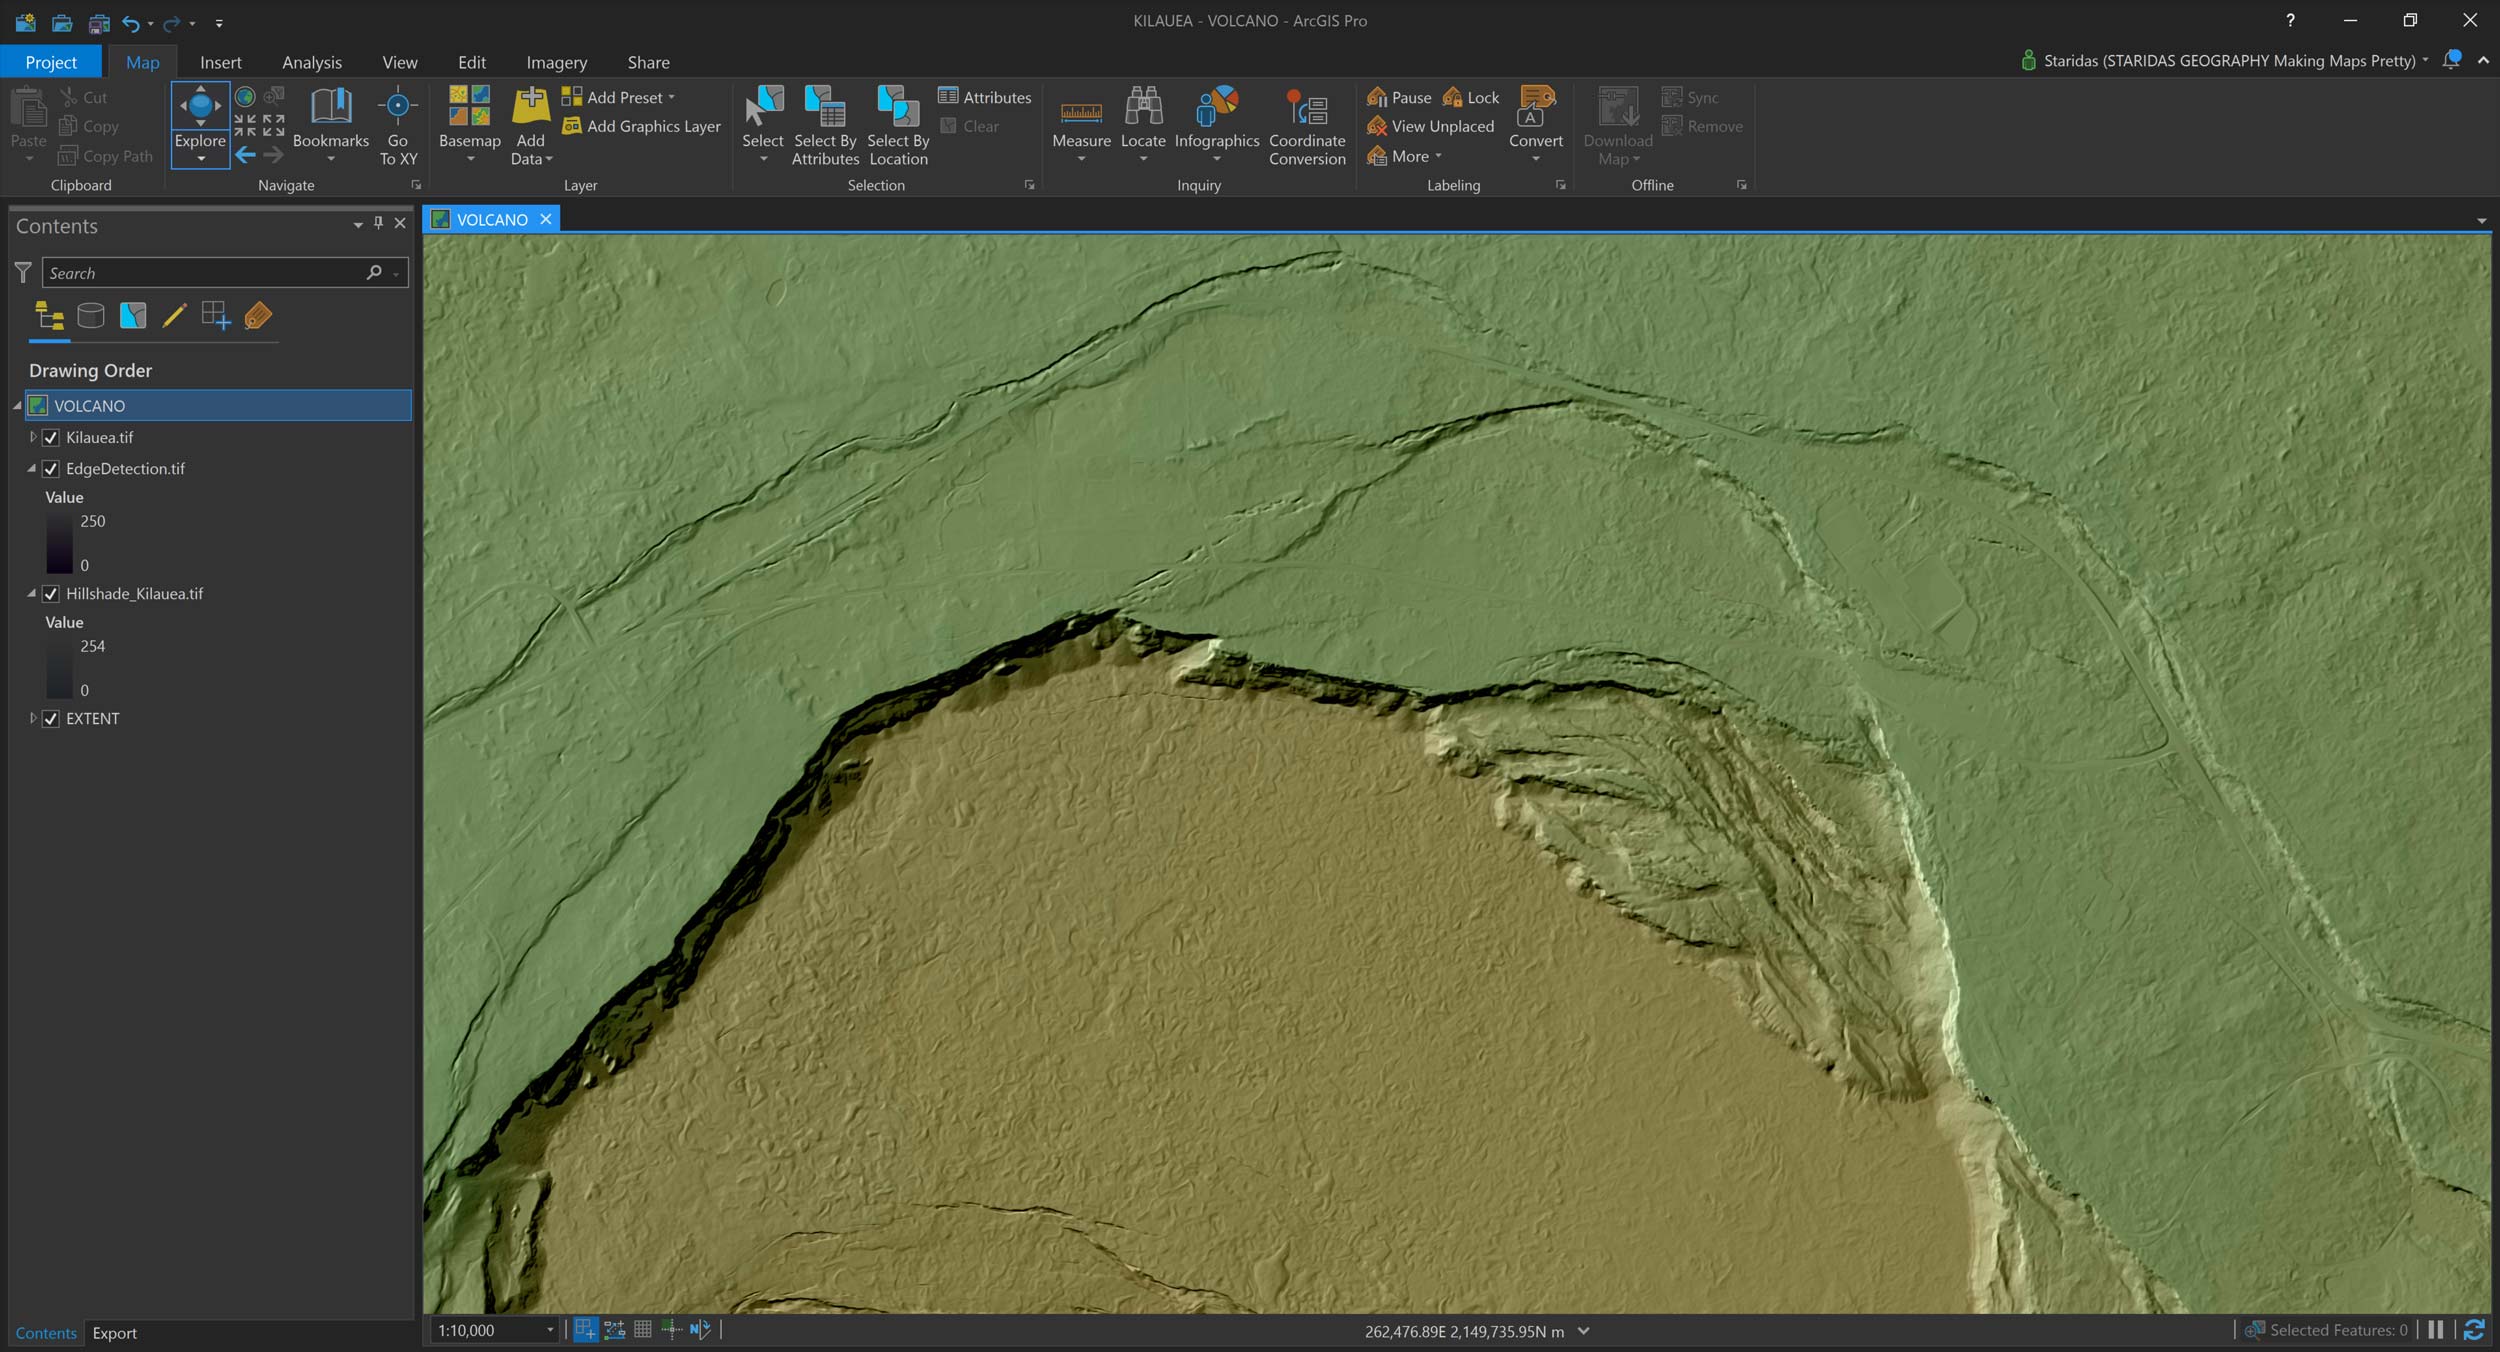Viewport: 2500px width, 1352px height.
Task: Toggle the EXTENT layer checkbox
Action: coord(51,718)
